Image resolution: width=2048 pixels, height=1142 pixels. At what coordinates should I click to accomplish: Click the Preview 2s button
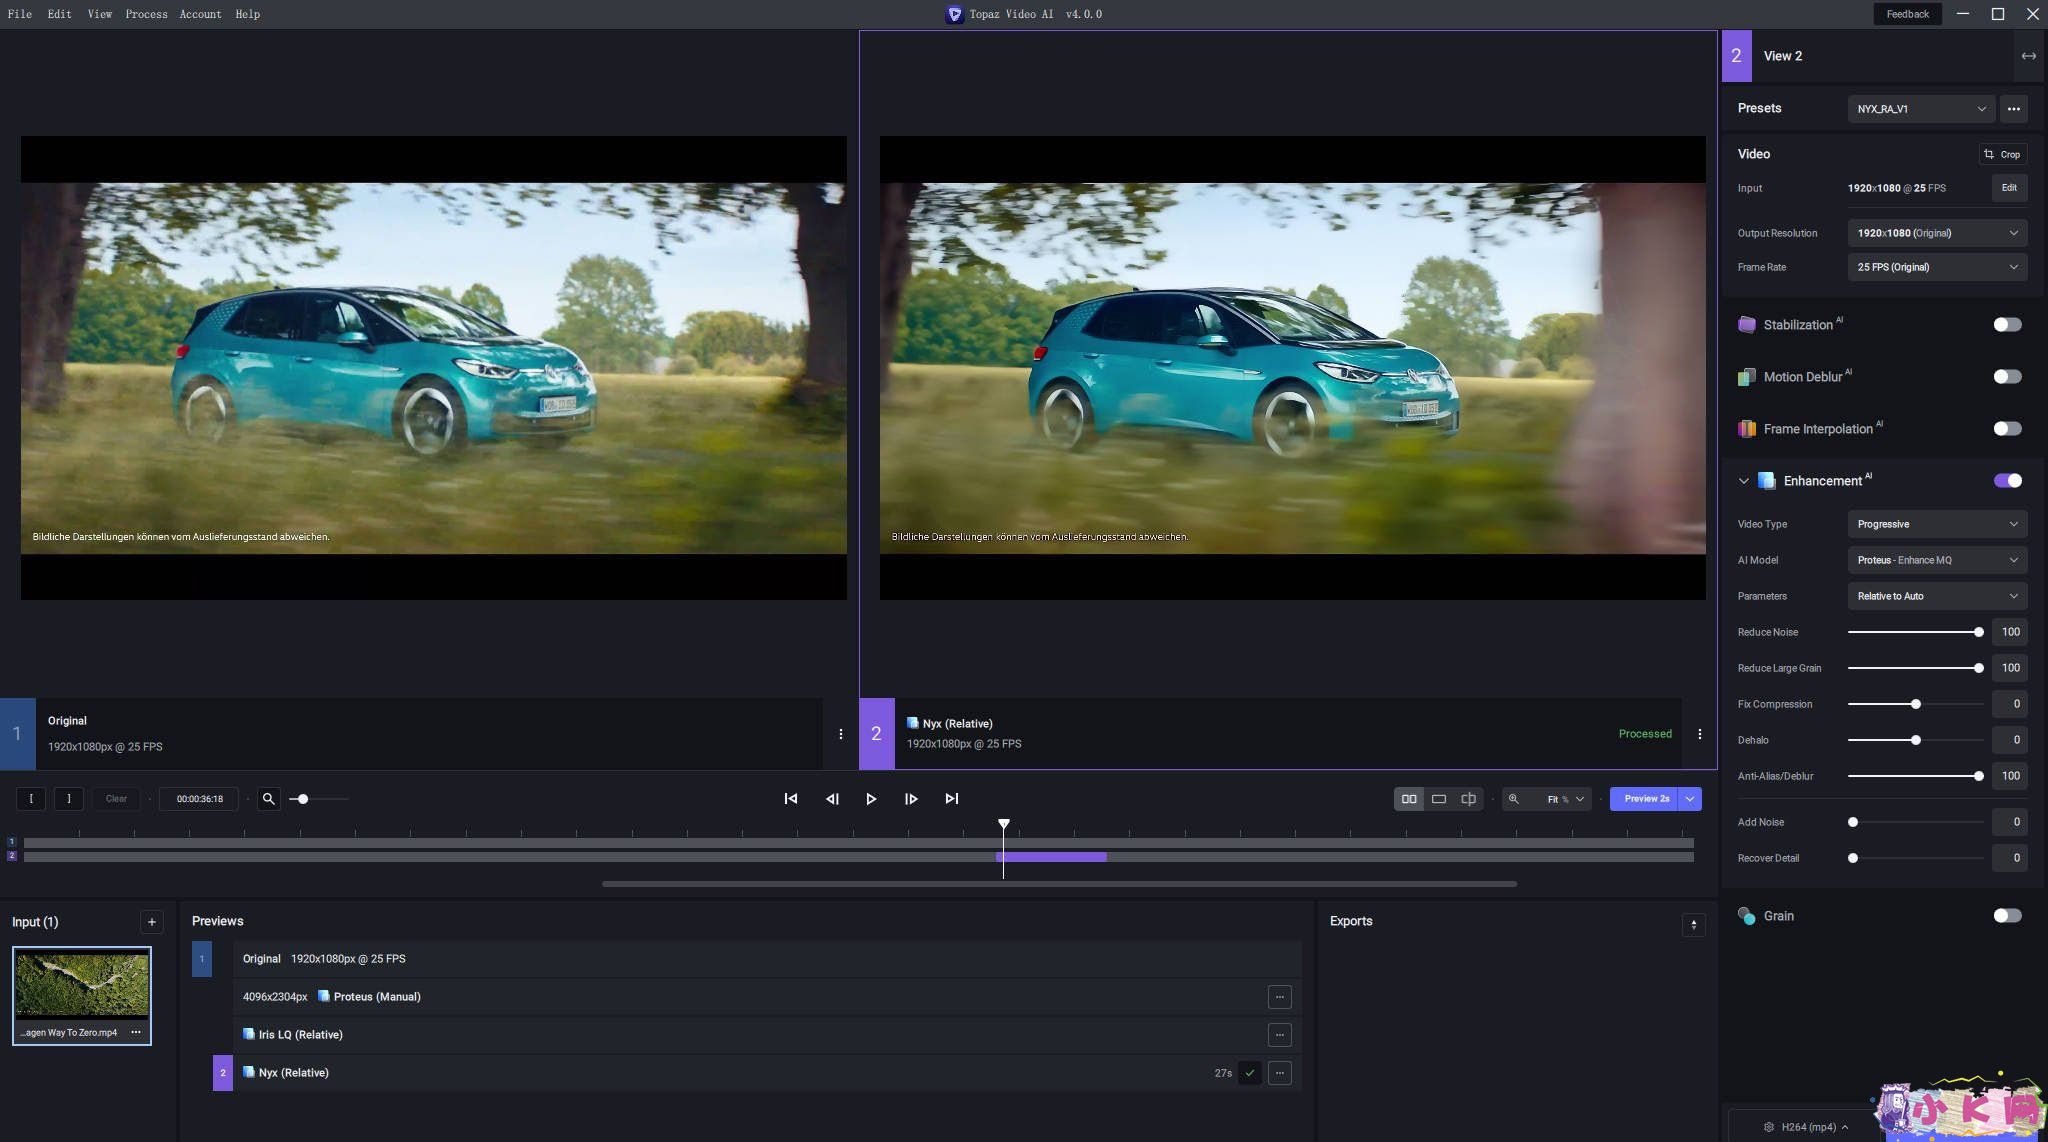click(x=1645, y=799)
